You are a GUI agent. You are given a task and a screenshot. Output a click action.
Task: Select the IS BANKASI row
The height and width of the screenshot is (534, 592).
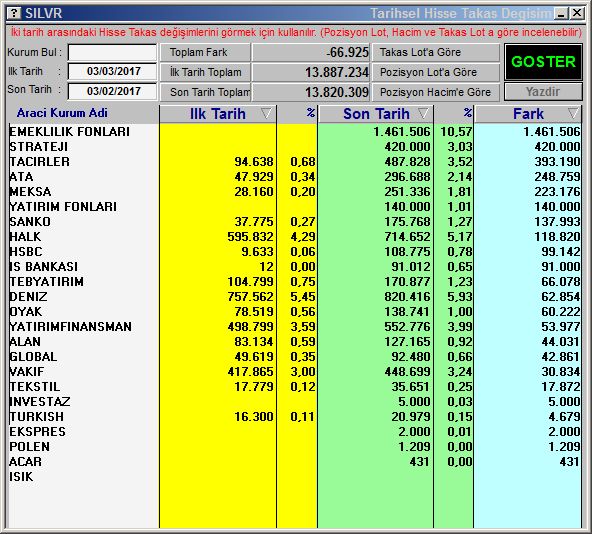point(294,267)
